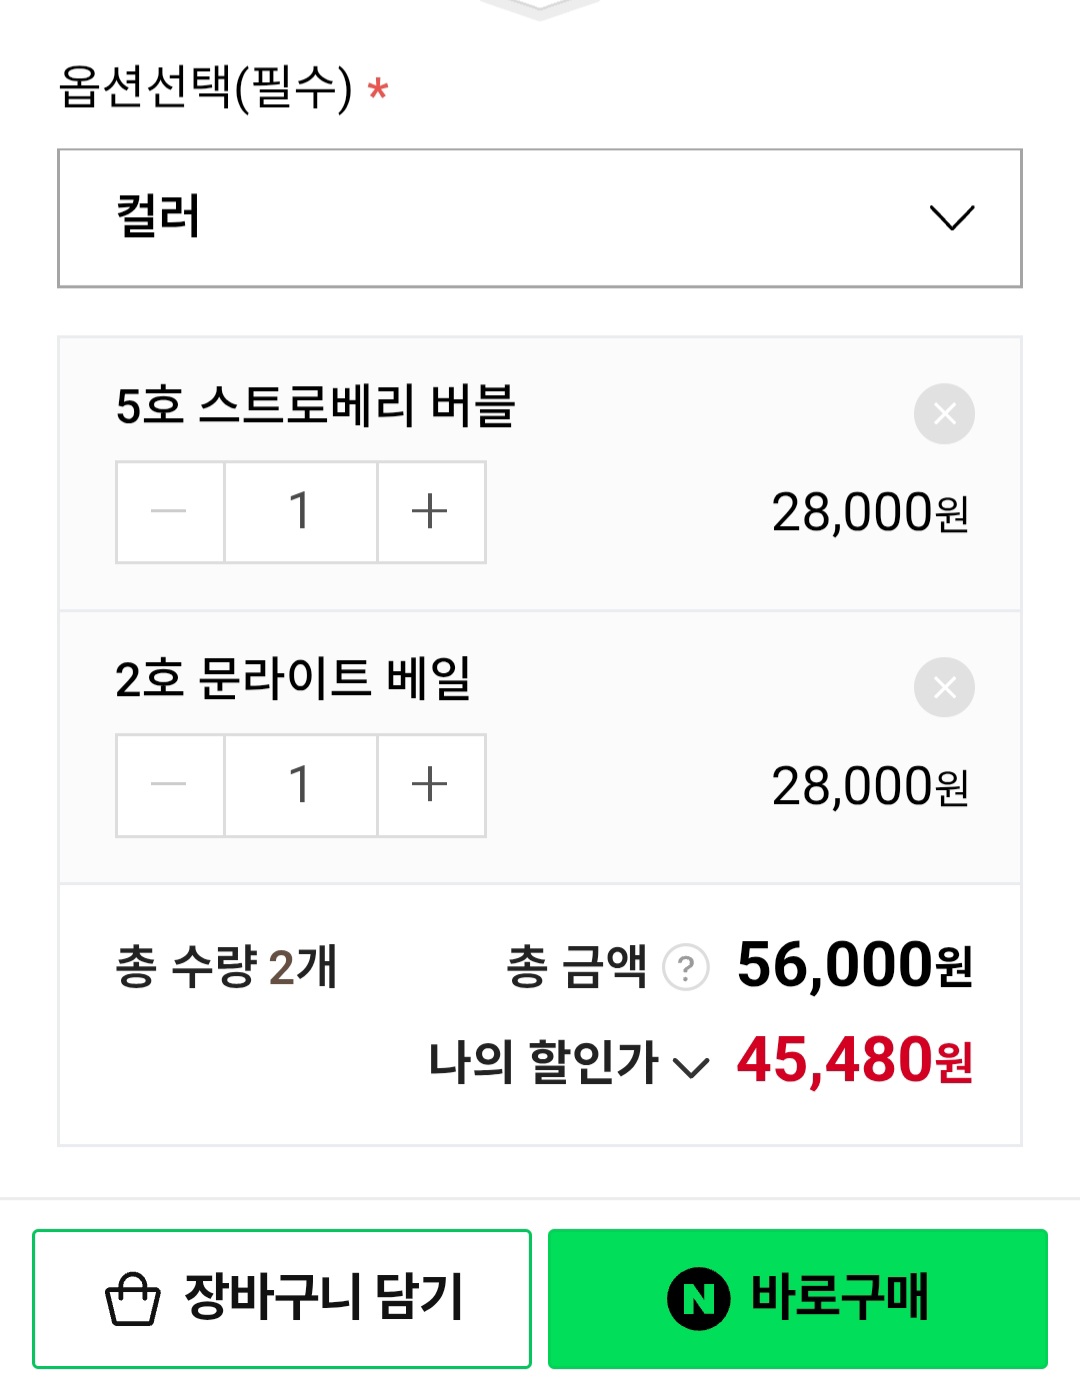Screen dimensions: 1080x1400
Task: Focus the 2호 문라이트 베일 quantity field
Action: [x=300, y=785]
